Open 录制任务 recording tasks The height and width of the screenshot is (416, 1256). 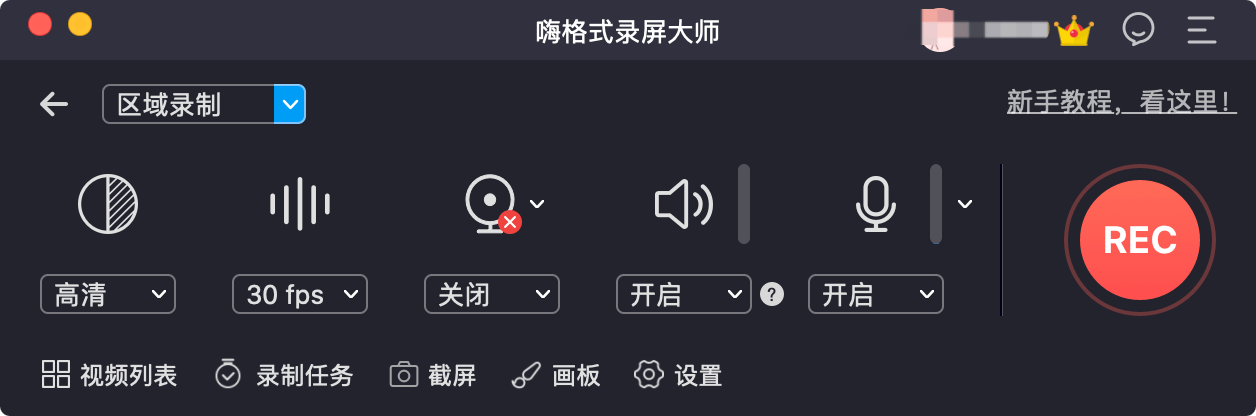coord(284,375)
